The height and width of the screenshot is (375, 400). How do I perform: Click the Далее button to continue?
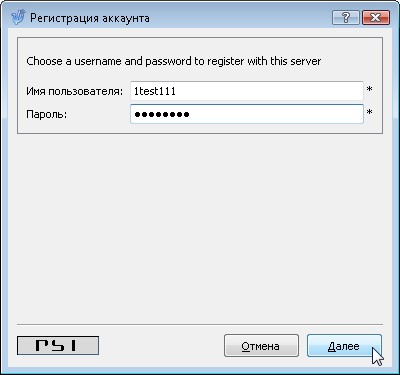(344, 346)
